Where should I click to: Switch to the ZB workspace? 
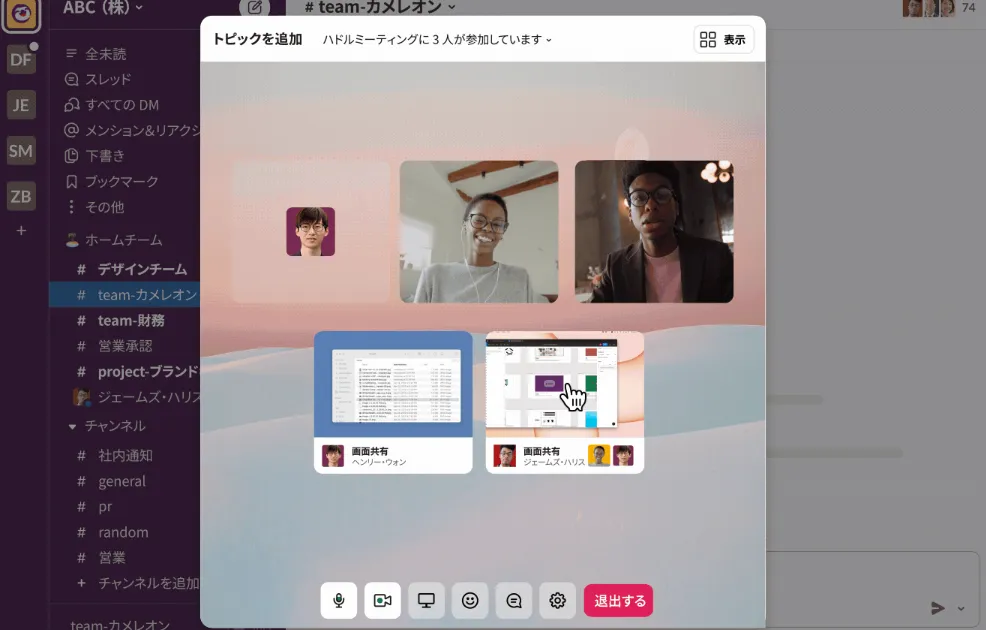click(21, 196)
